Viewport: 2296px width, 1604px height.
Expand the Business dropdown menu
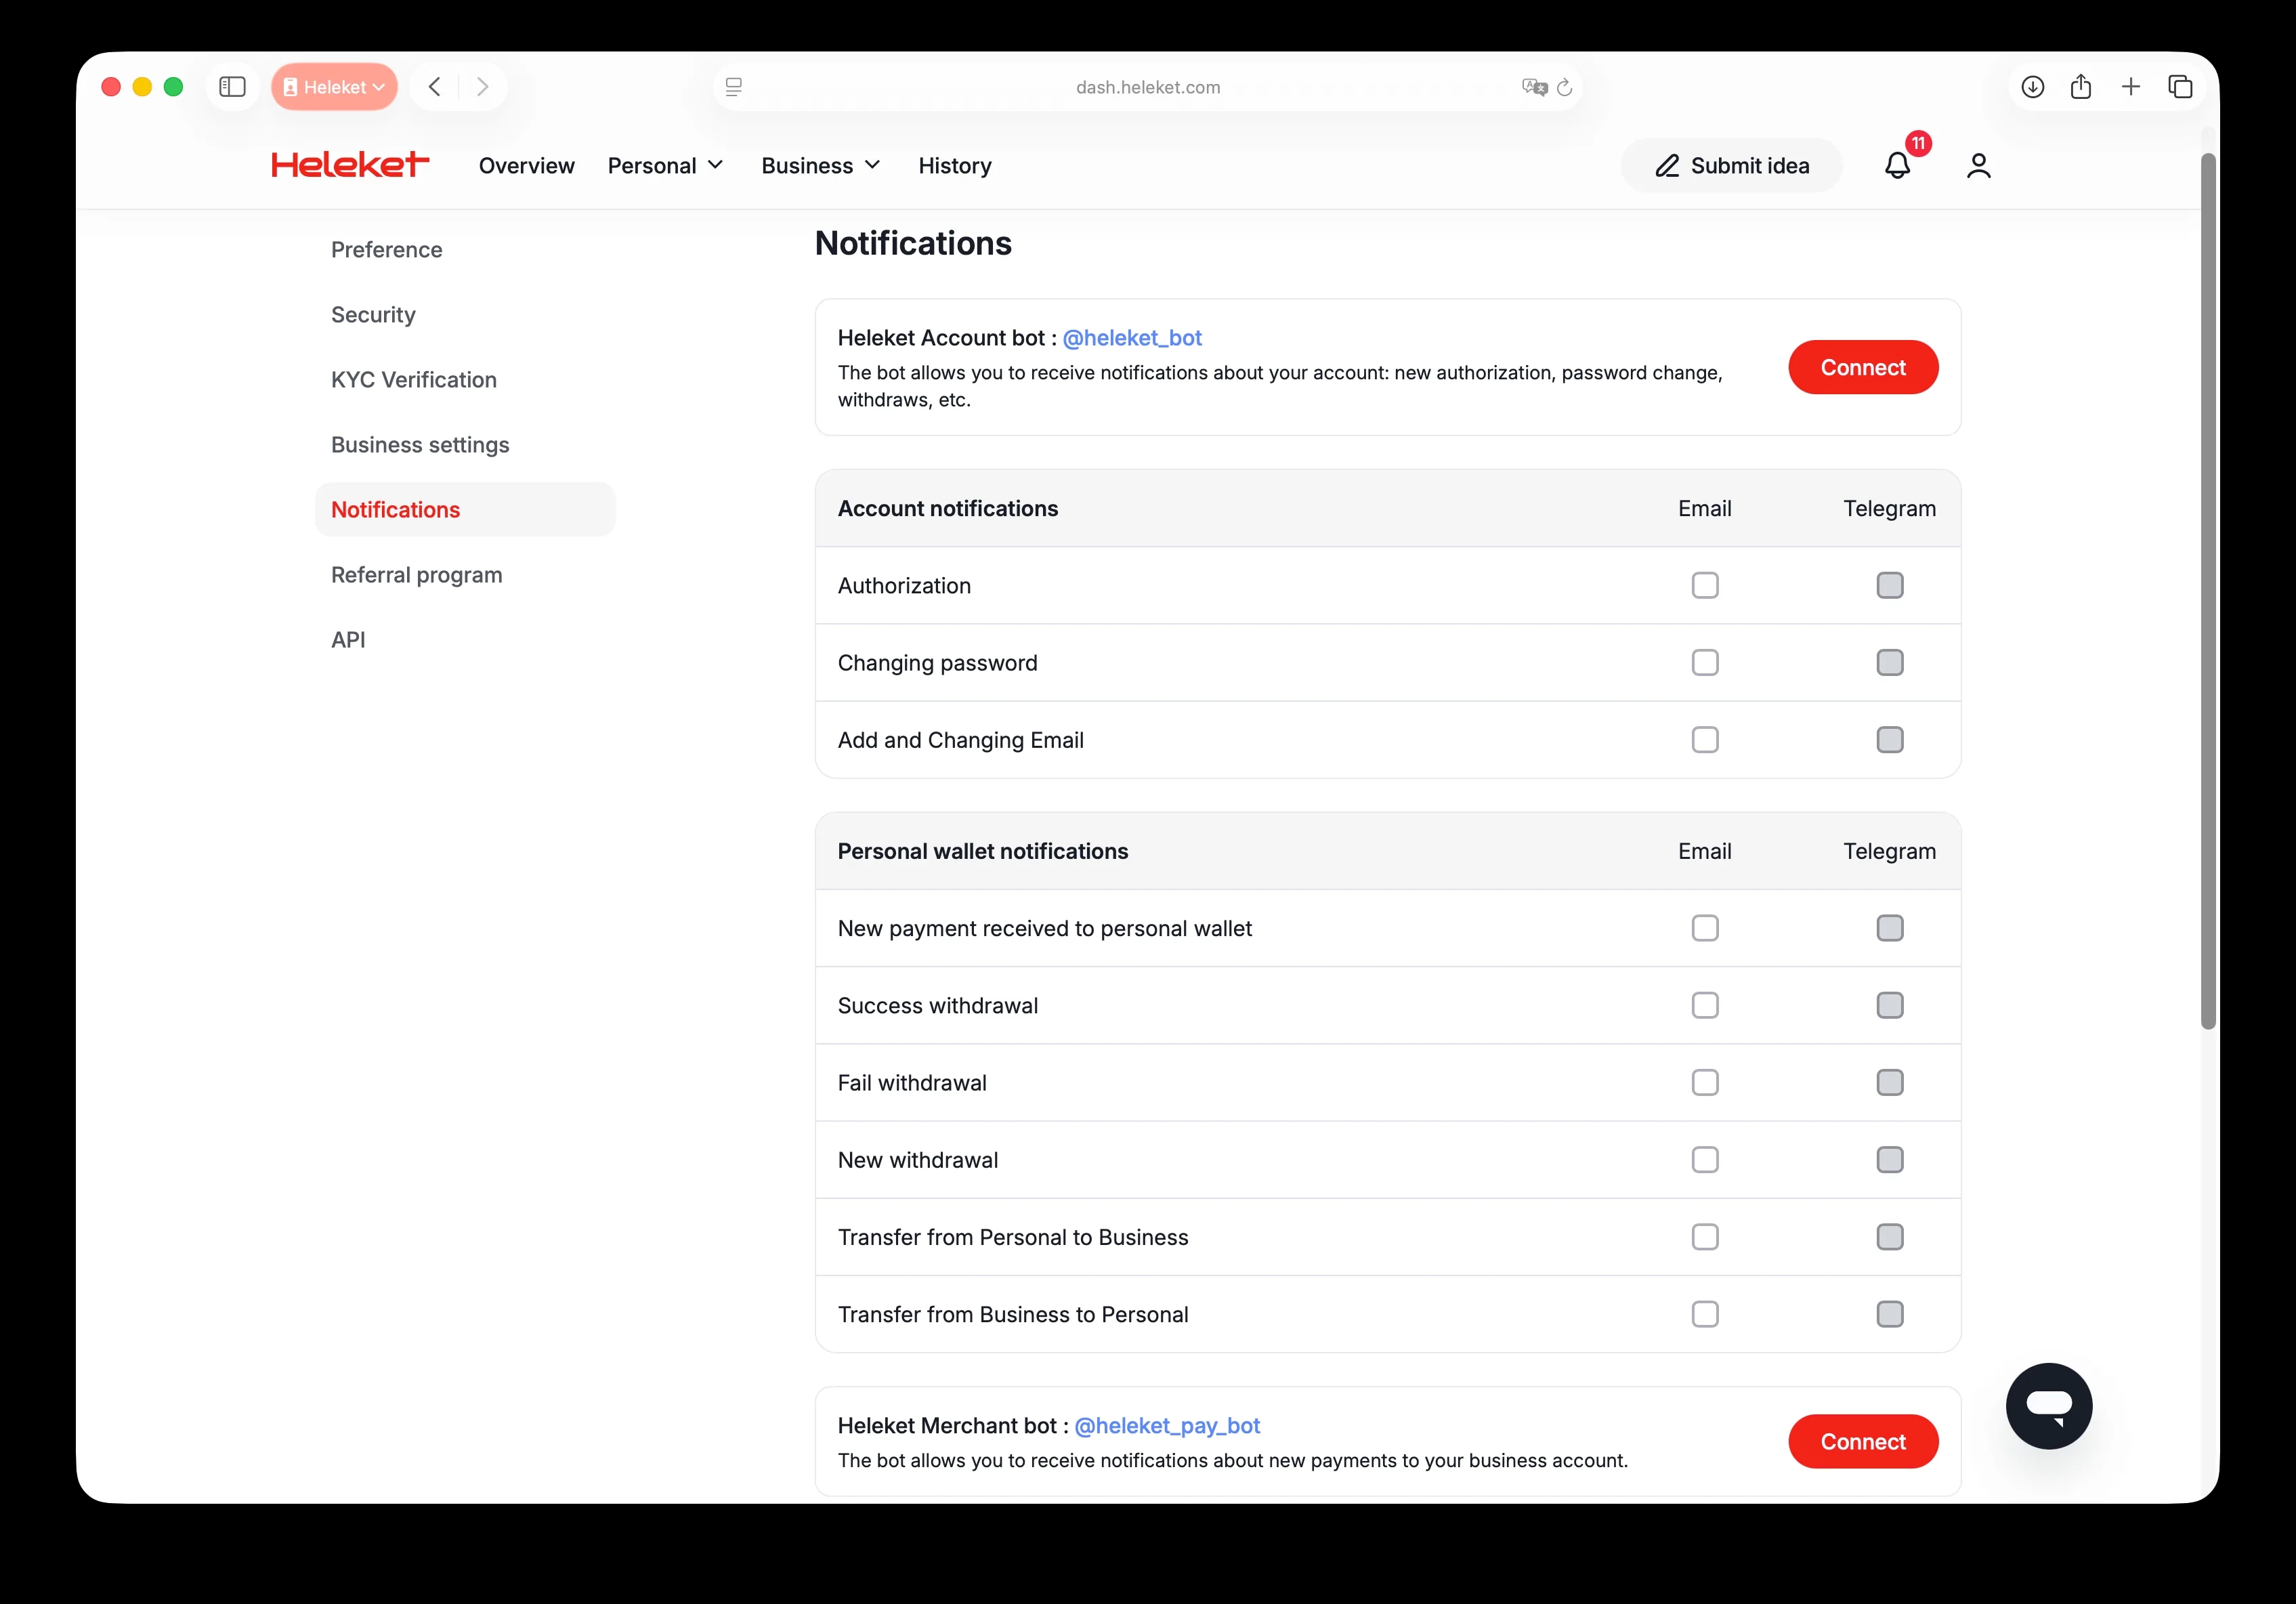pos(820,165)
